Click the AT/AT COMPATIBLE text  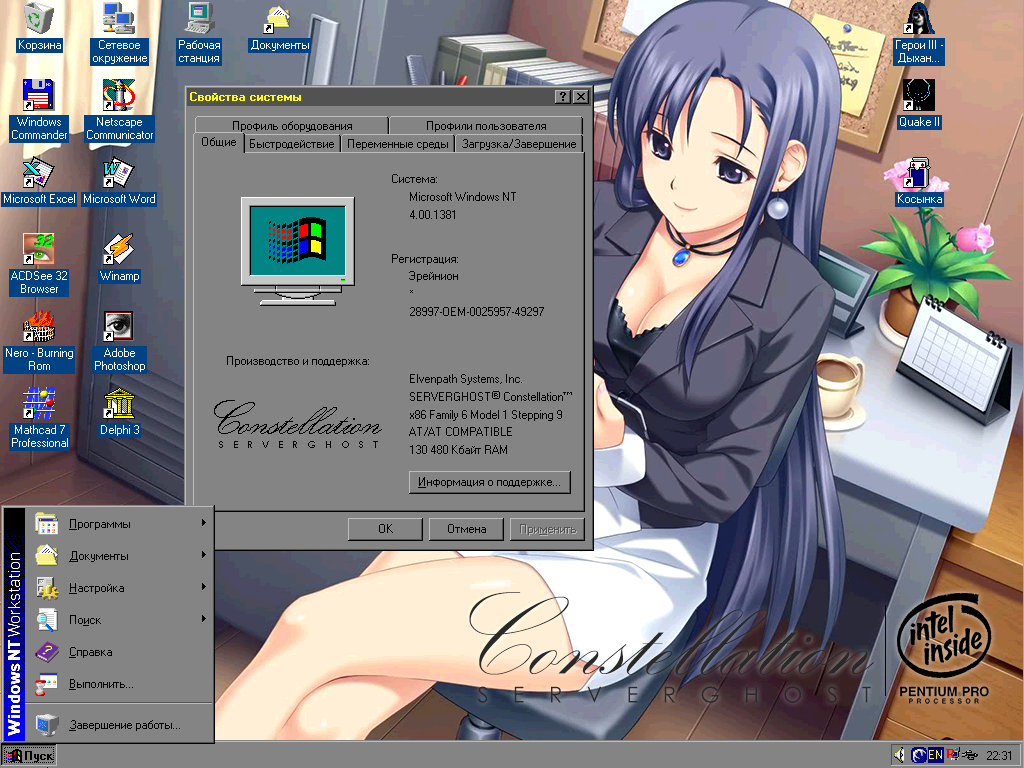460,432
